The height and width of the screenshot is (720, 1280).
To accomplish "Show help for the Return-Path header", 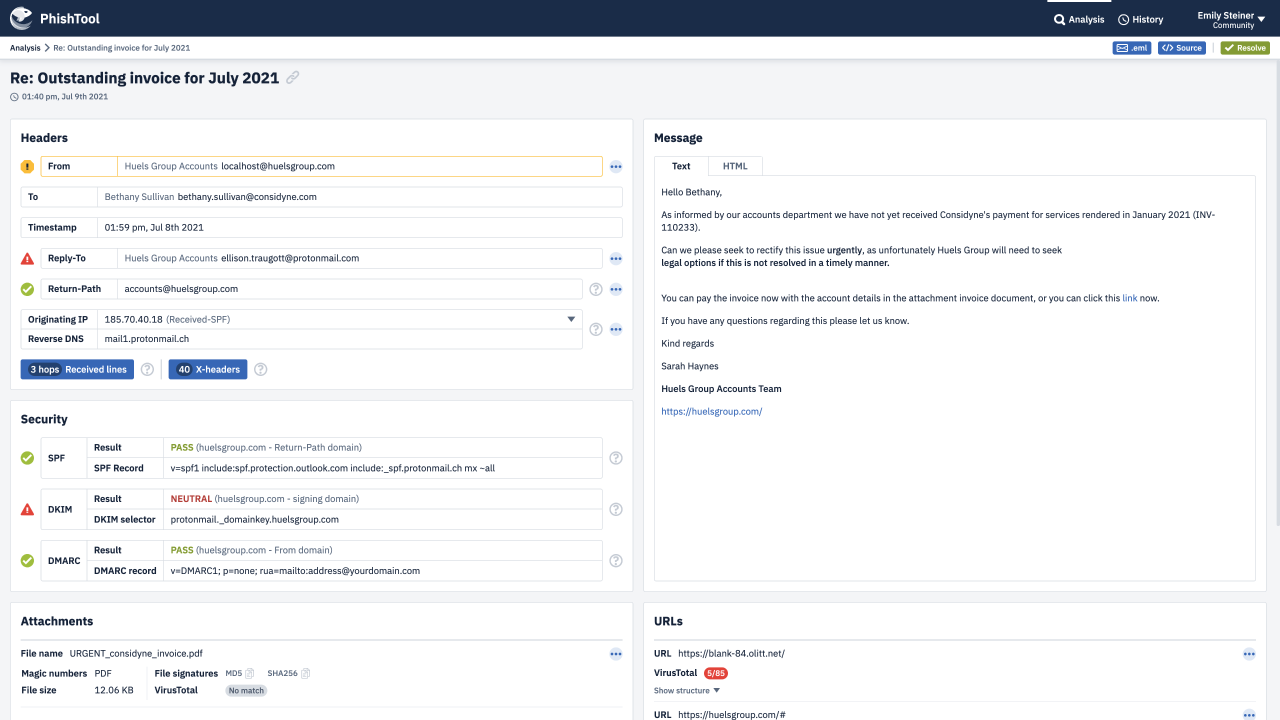I will pos(596,289).
